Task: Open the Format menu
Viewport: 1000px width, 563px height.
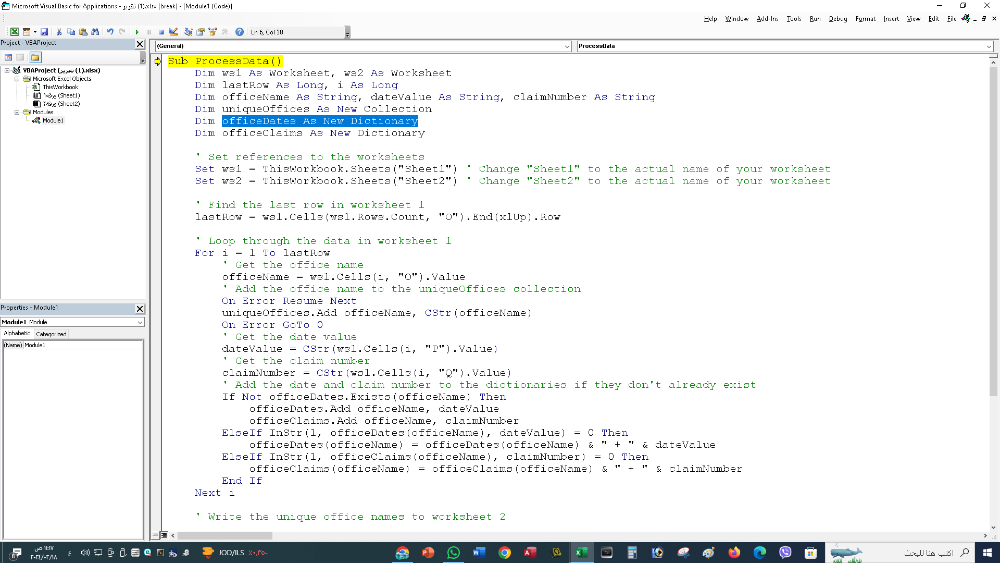Action: click(x=865, y=19)
